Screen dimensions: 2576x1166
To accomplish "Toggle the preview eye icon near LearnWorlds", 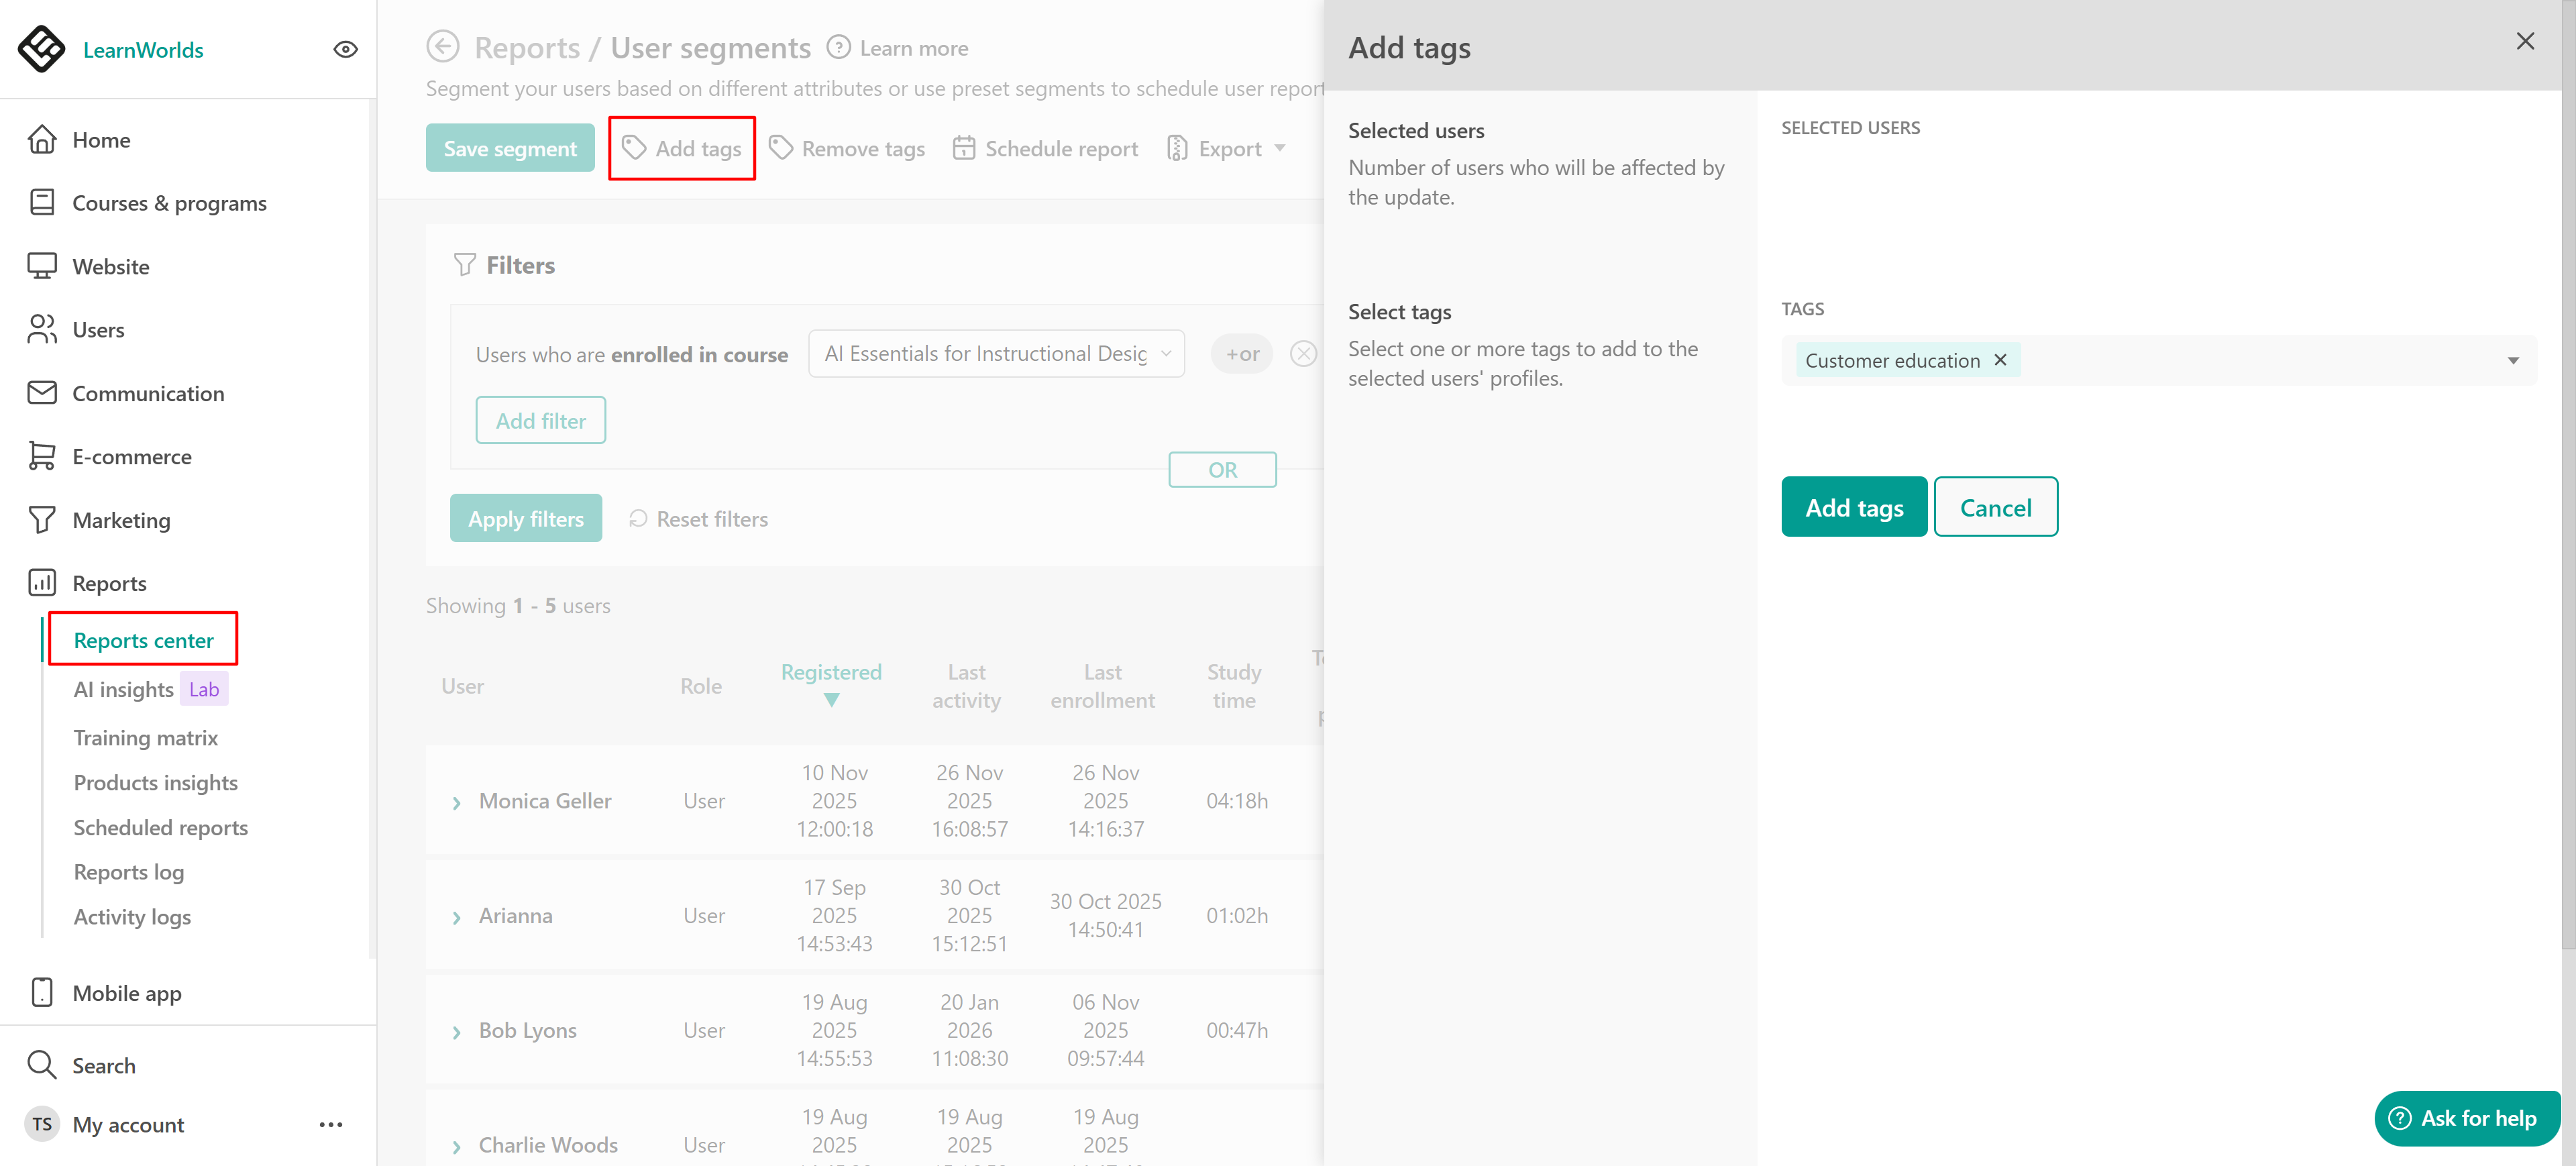I will 345,49.
